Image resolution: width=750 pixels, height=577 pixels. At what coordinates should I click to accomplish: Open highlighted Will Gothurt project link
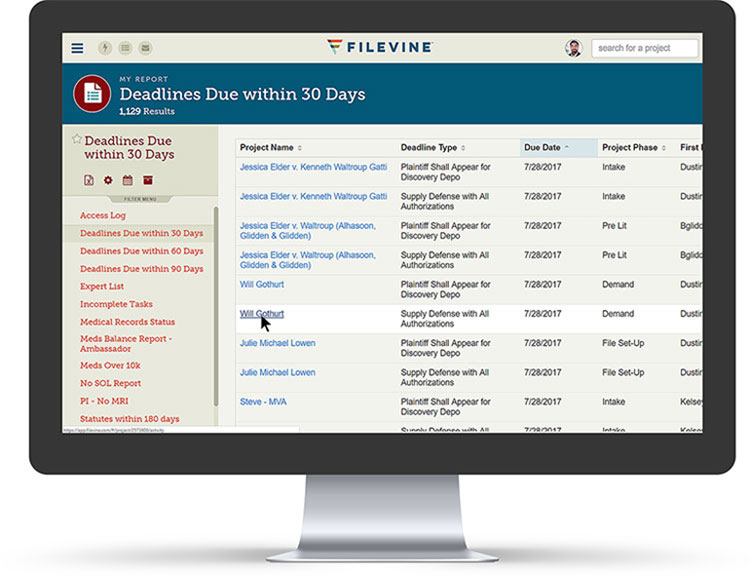point(262,314)
